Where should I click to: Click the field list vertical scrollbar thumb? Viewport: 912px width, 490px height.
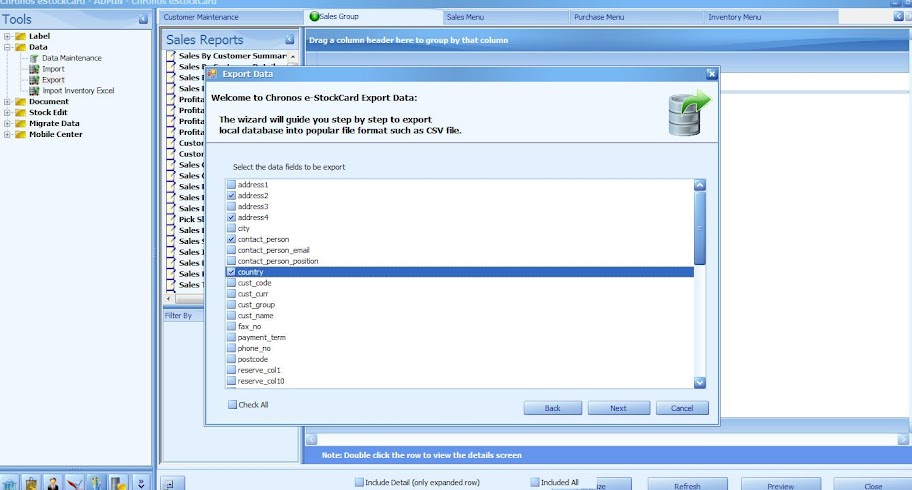click(x=700, y=228)
